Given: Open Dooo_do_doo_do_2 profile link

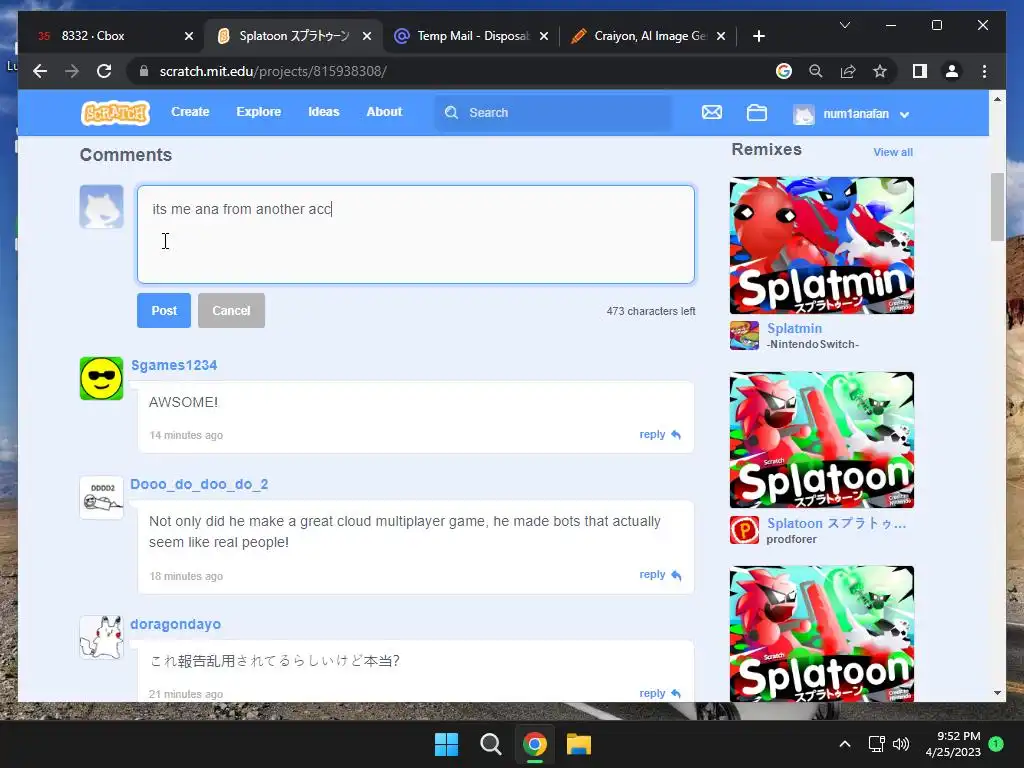Looking at the screenshot, I should tap(199, 484).
